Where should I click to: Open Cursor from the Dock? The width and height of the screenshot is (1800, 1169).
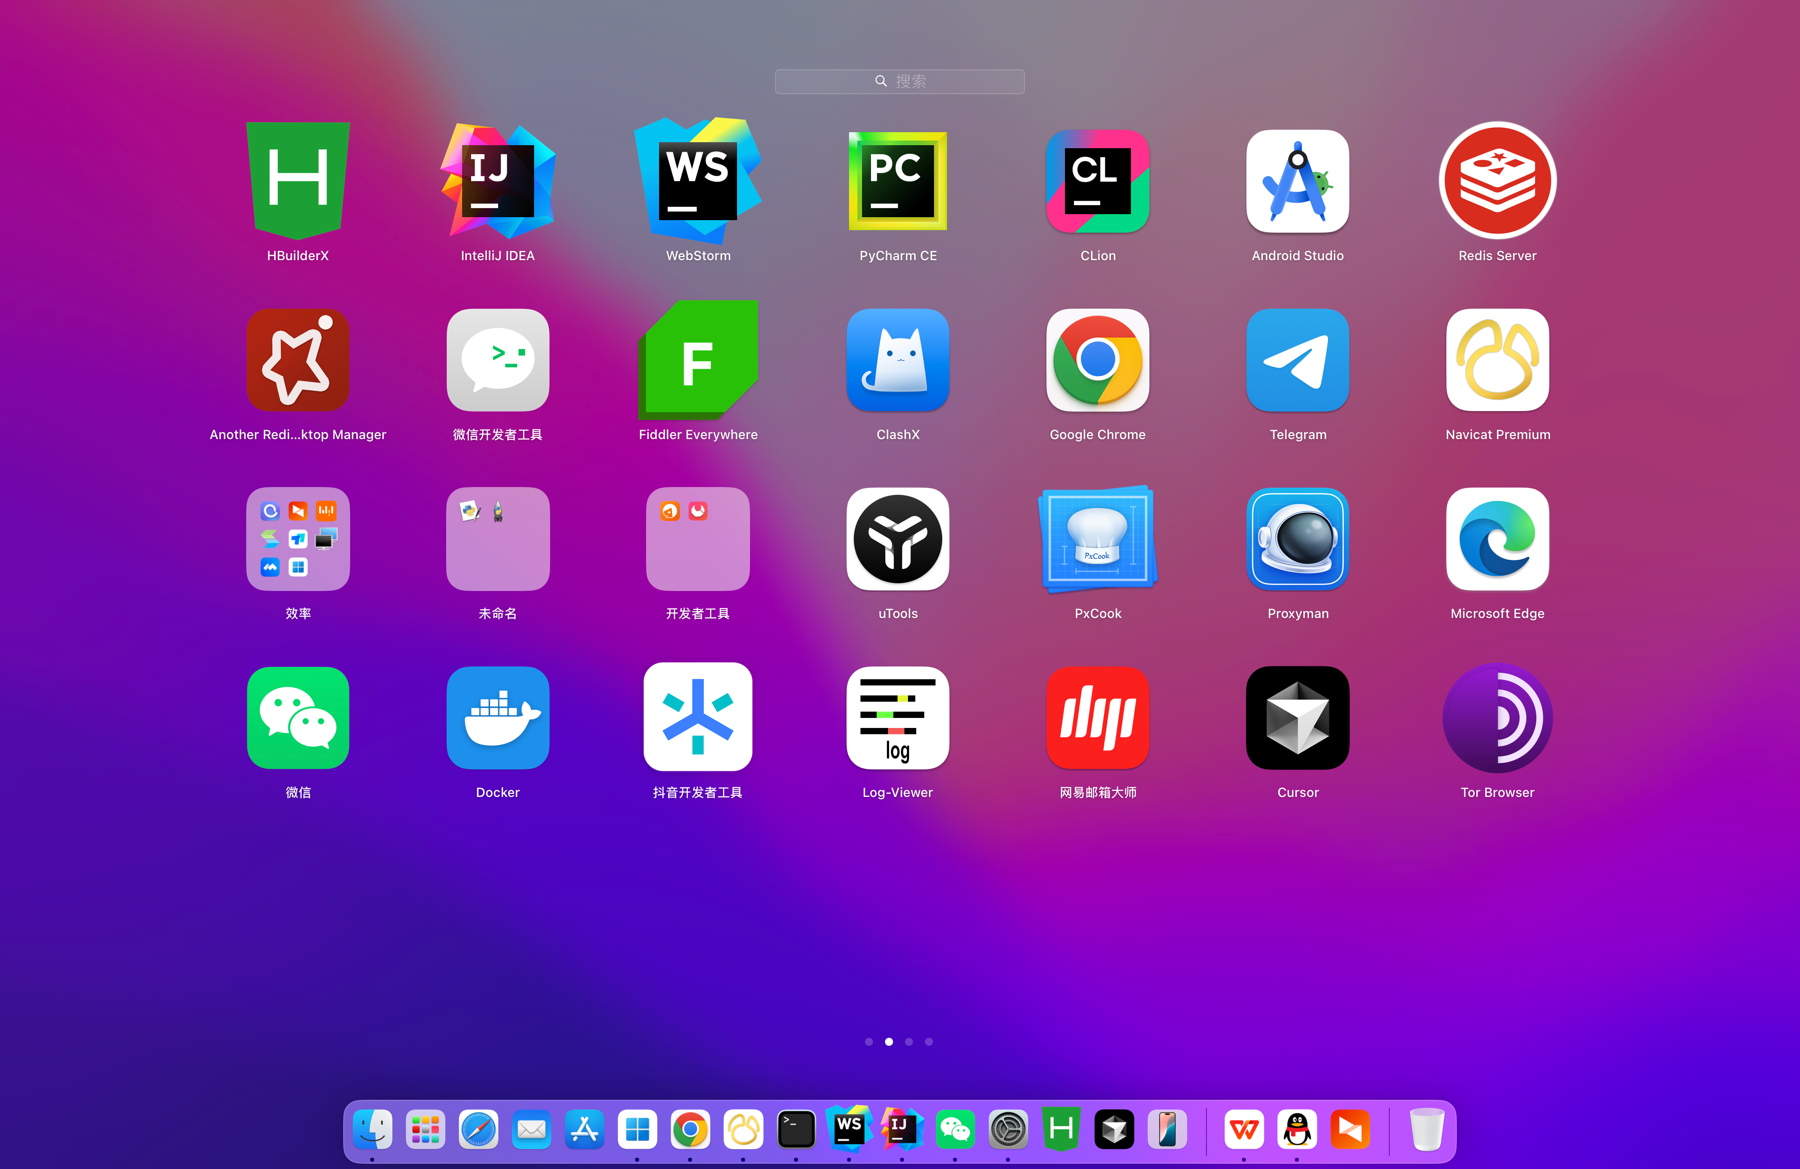point(1114,1130)
